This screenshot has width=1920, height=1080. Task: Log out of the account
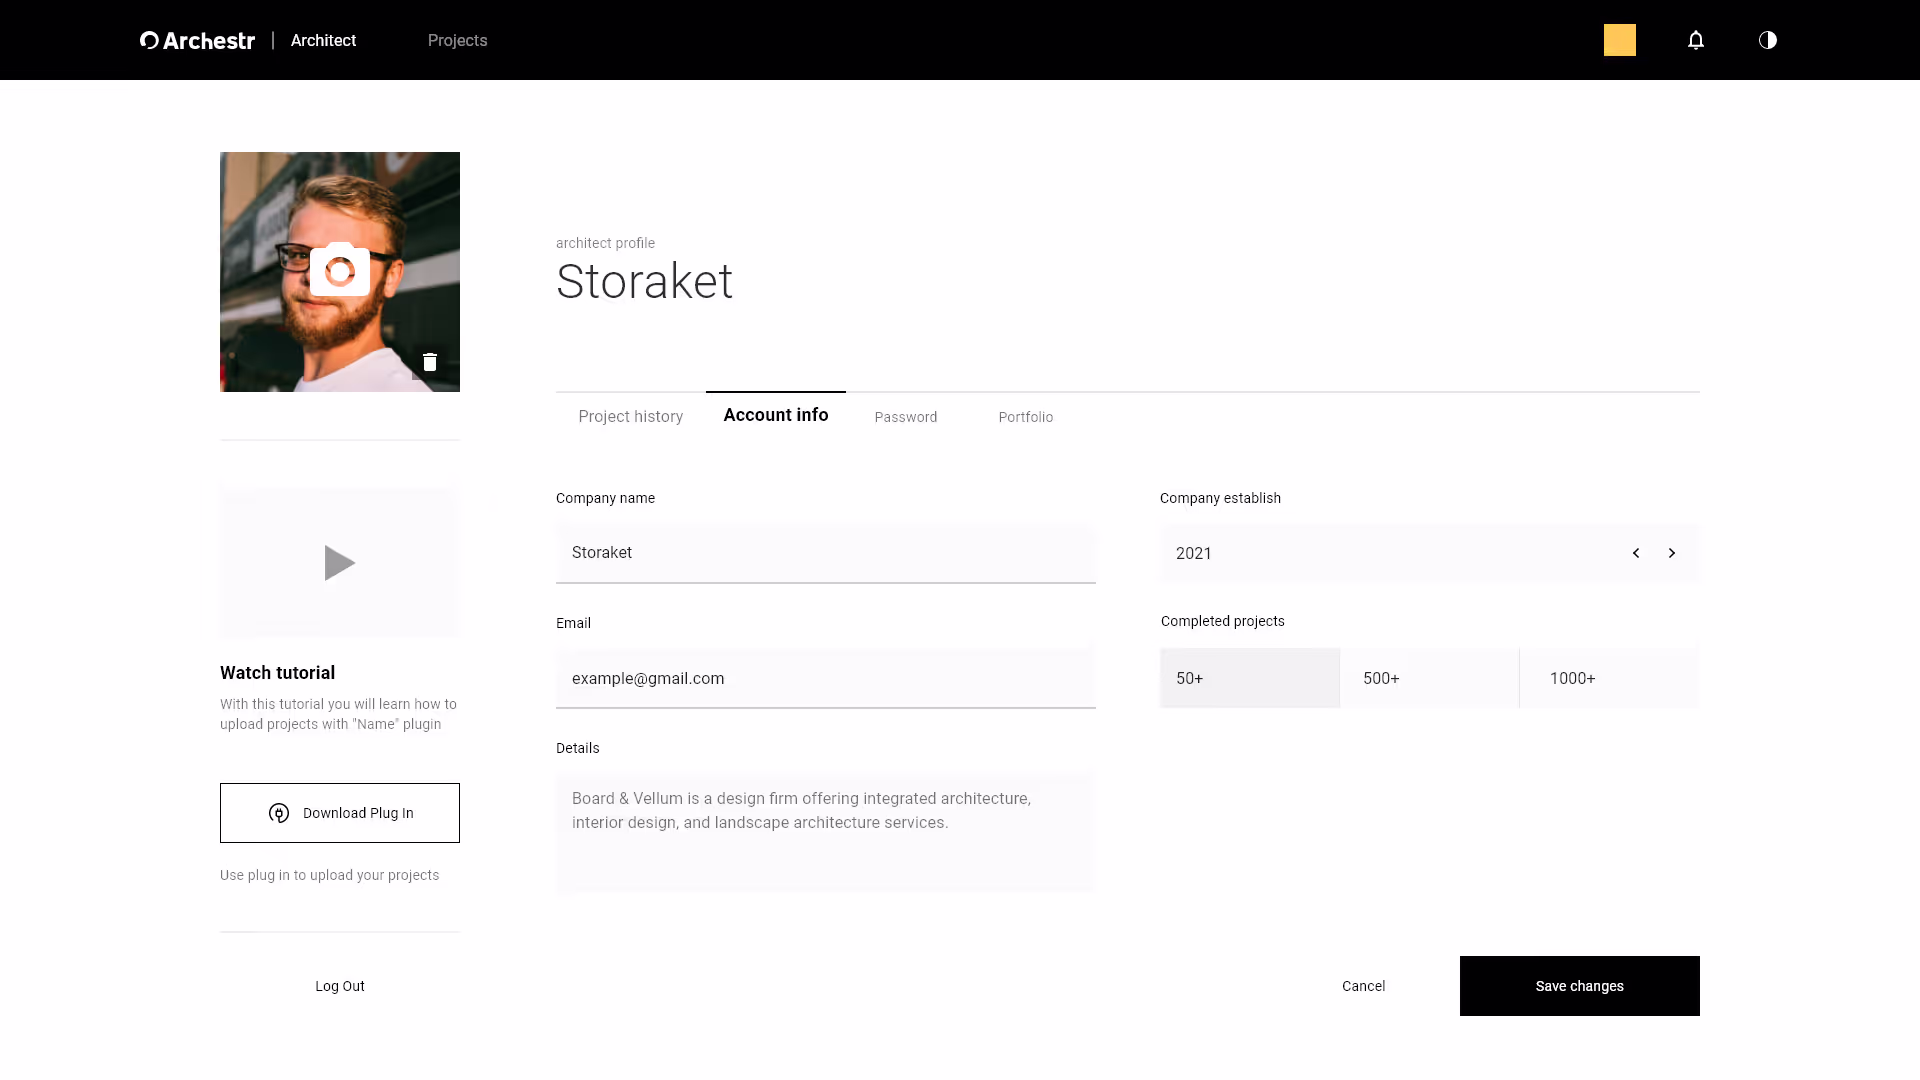coord(340,986)
